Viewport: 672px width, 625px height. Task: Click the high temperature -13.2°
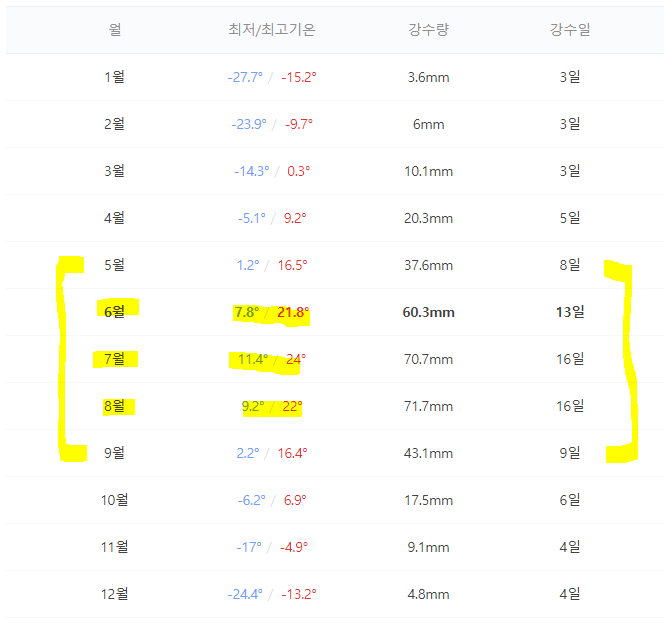click(299, 595)
